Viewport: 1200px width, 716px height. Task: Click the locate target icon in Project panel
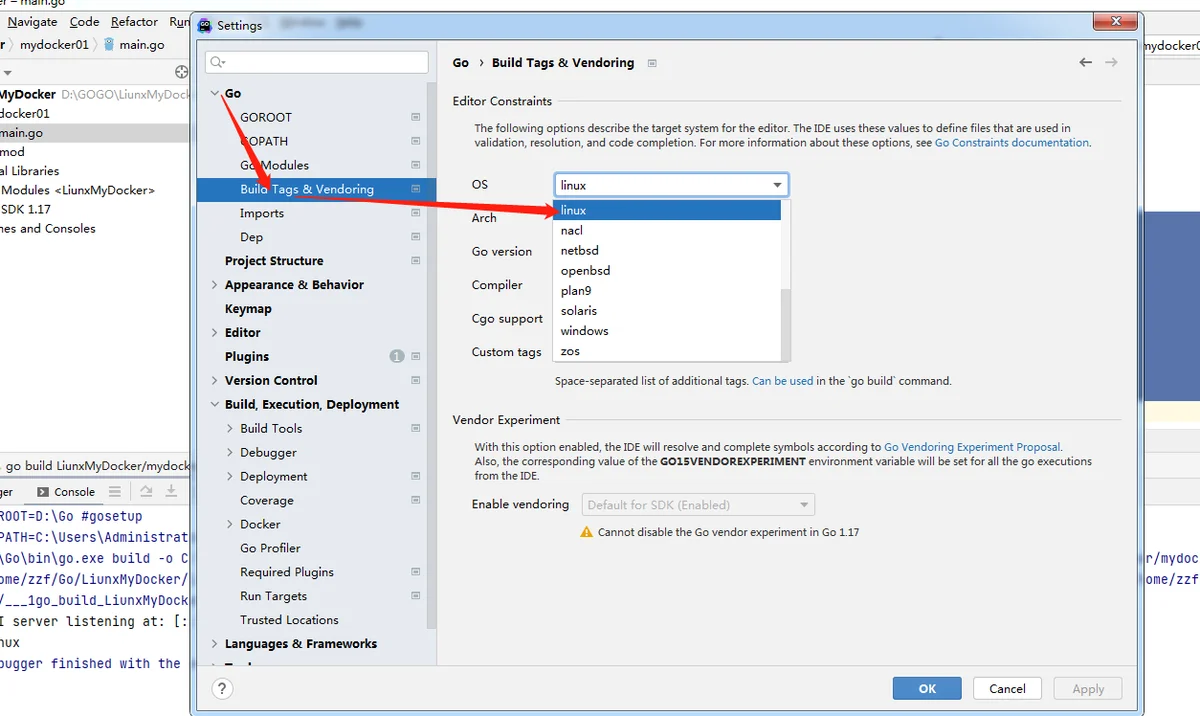point(181,72)
